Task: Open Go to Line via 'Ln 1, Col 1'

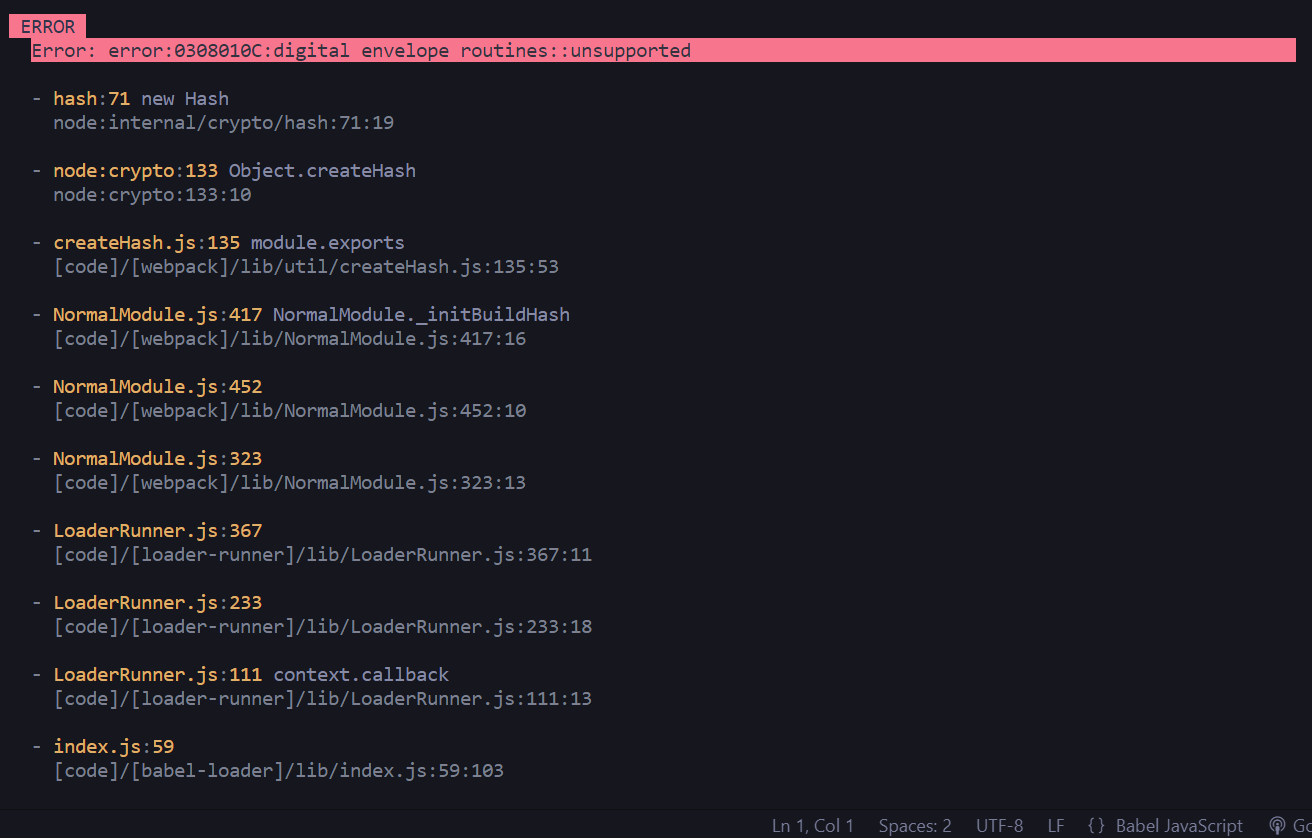Action: [x=812, y=825]
